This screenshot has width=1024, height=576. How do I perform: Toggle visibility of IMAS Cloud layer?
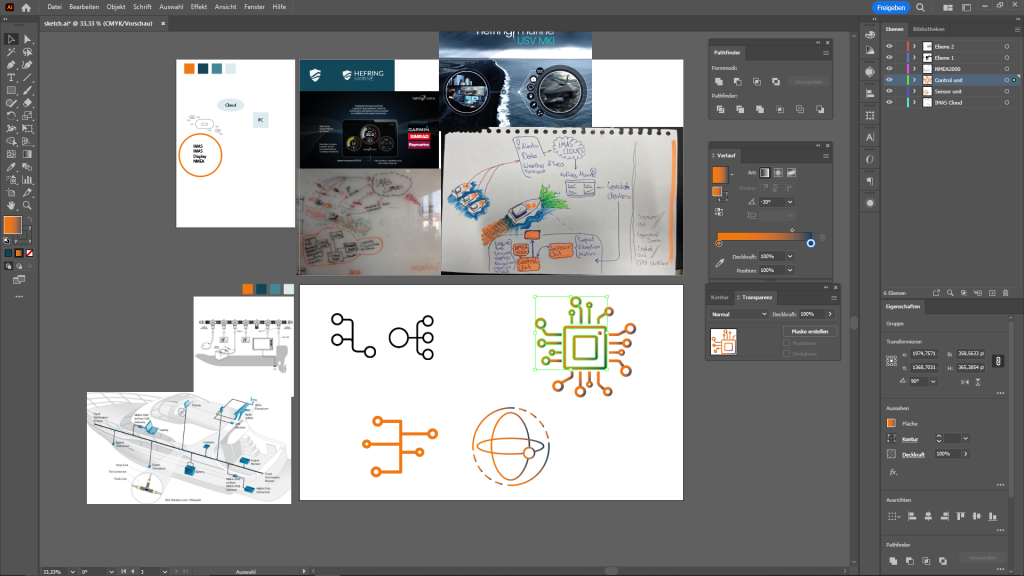click(x=889, y=102)
